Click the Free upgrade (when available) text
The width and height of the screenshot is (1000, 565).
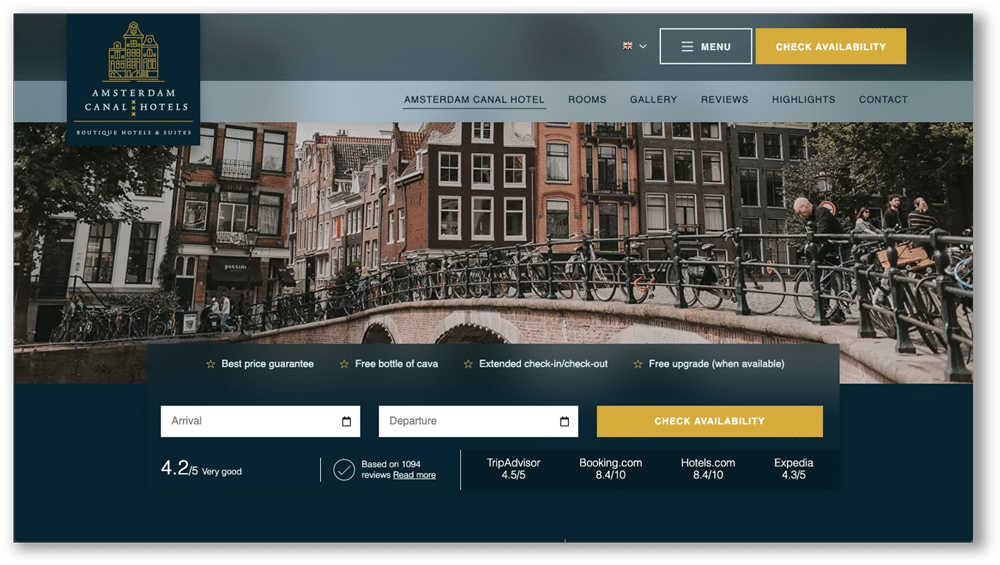click(x=716, y=363)
